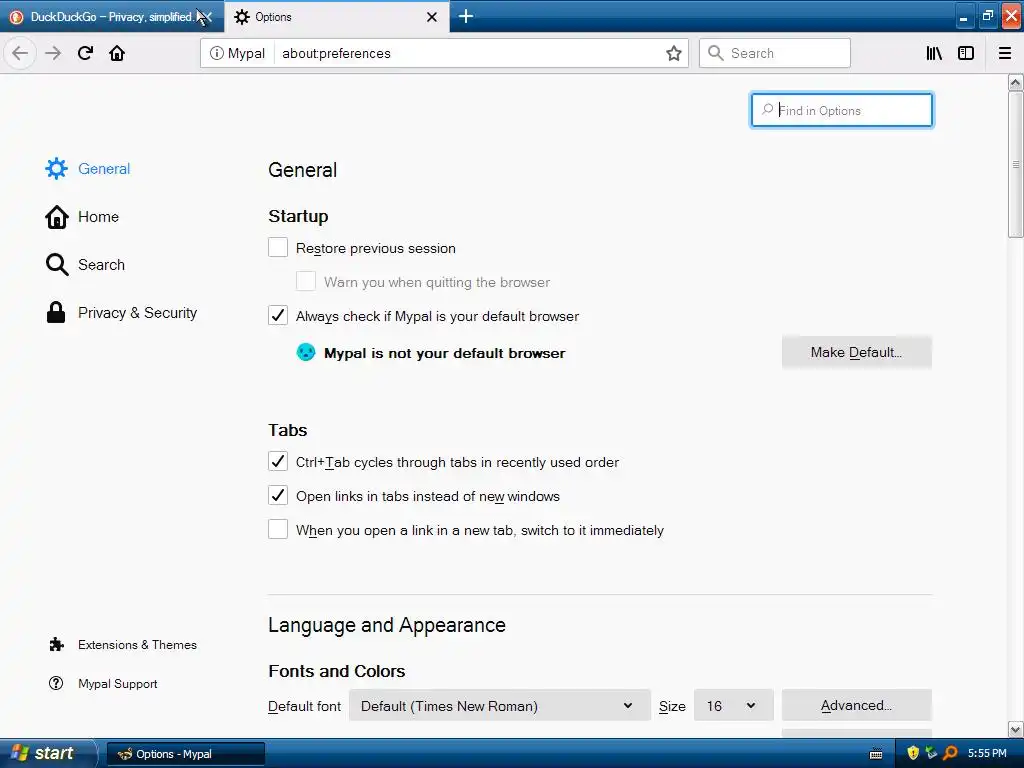Open Privacy & Security preferences
The width and height of the screenshot is (1024, 768).
(x=121, y=313)
